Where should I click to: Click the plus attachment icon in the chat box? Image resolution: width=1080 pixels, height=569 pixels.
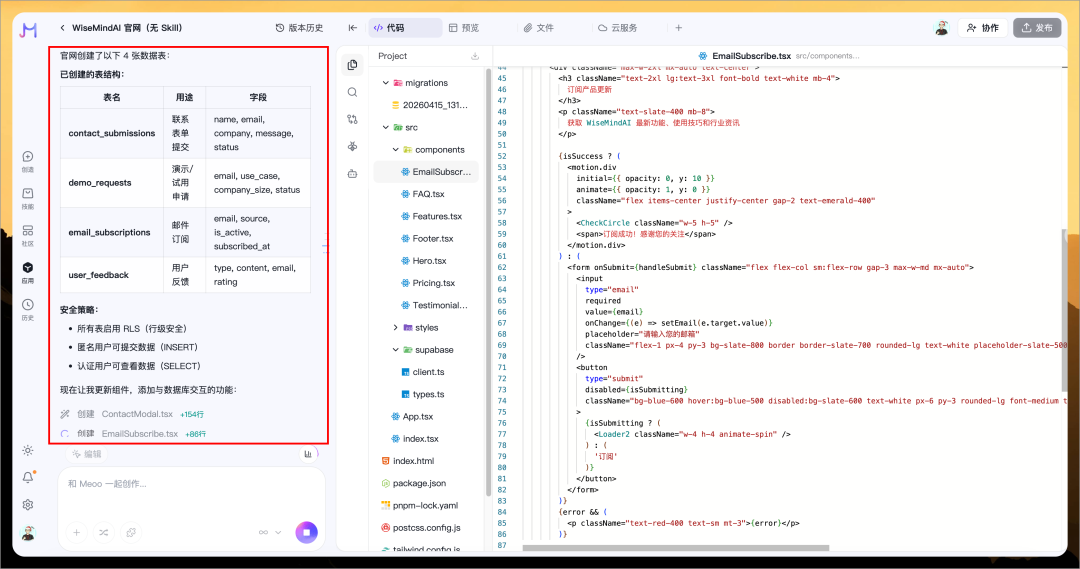[x=76, y=532]
